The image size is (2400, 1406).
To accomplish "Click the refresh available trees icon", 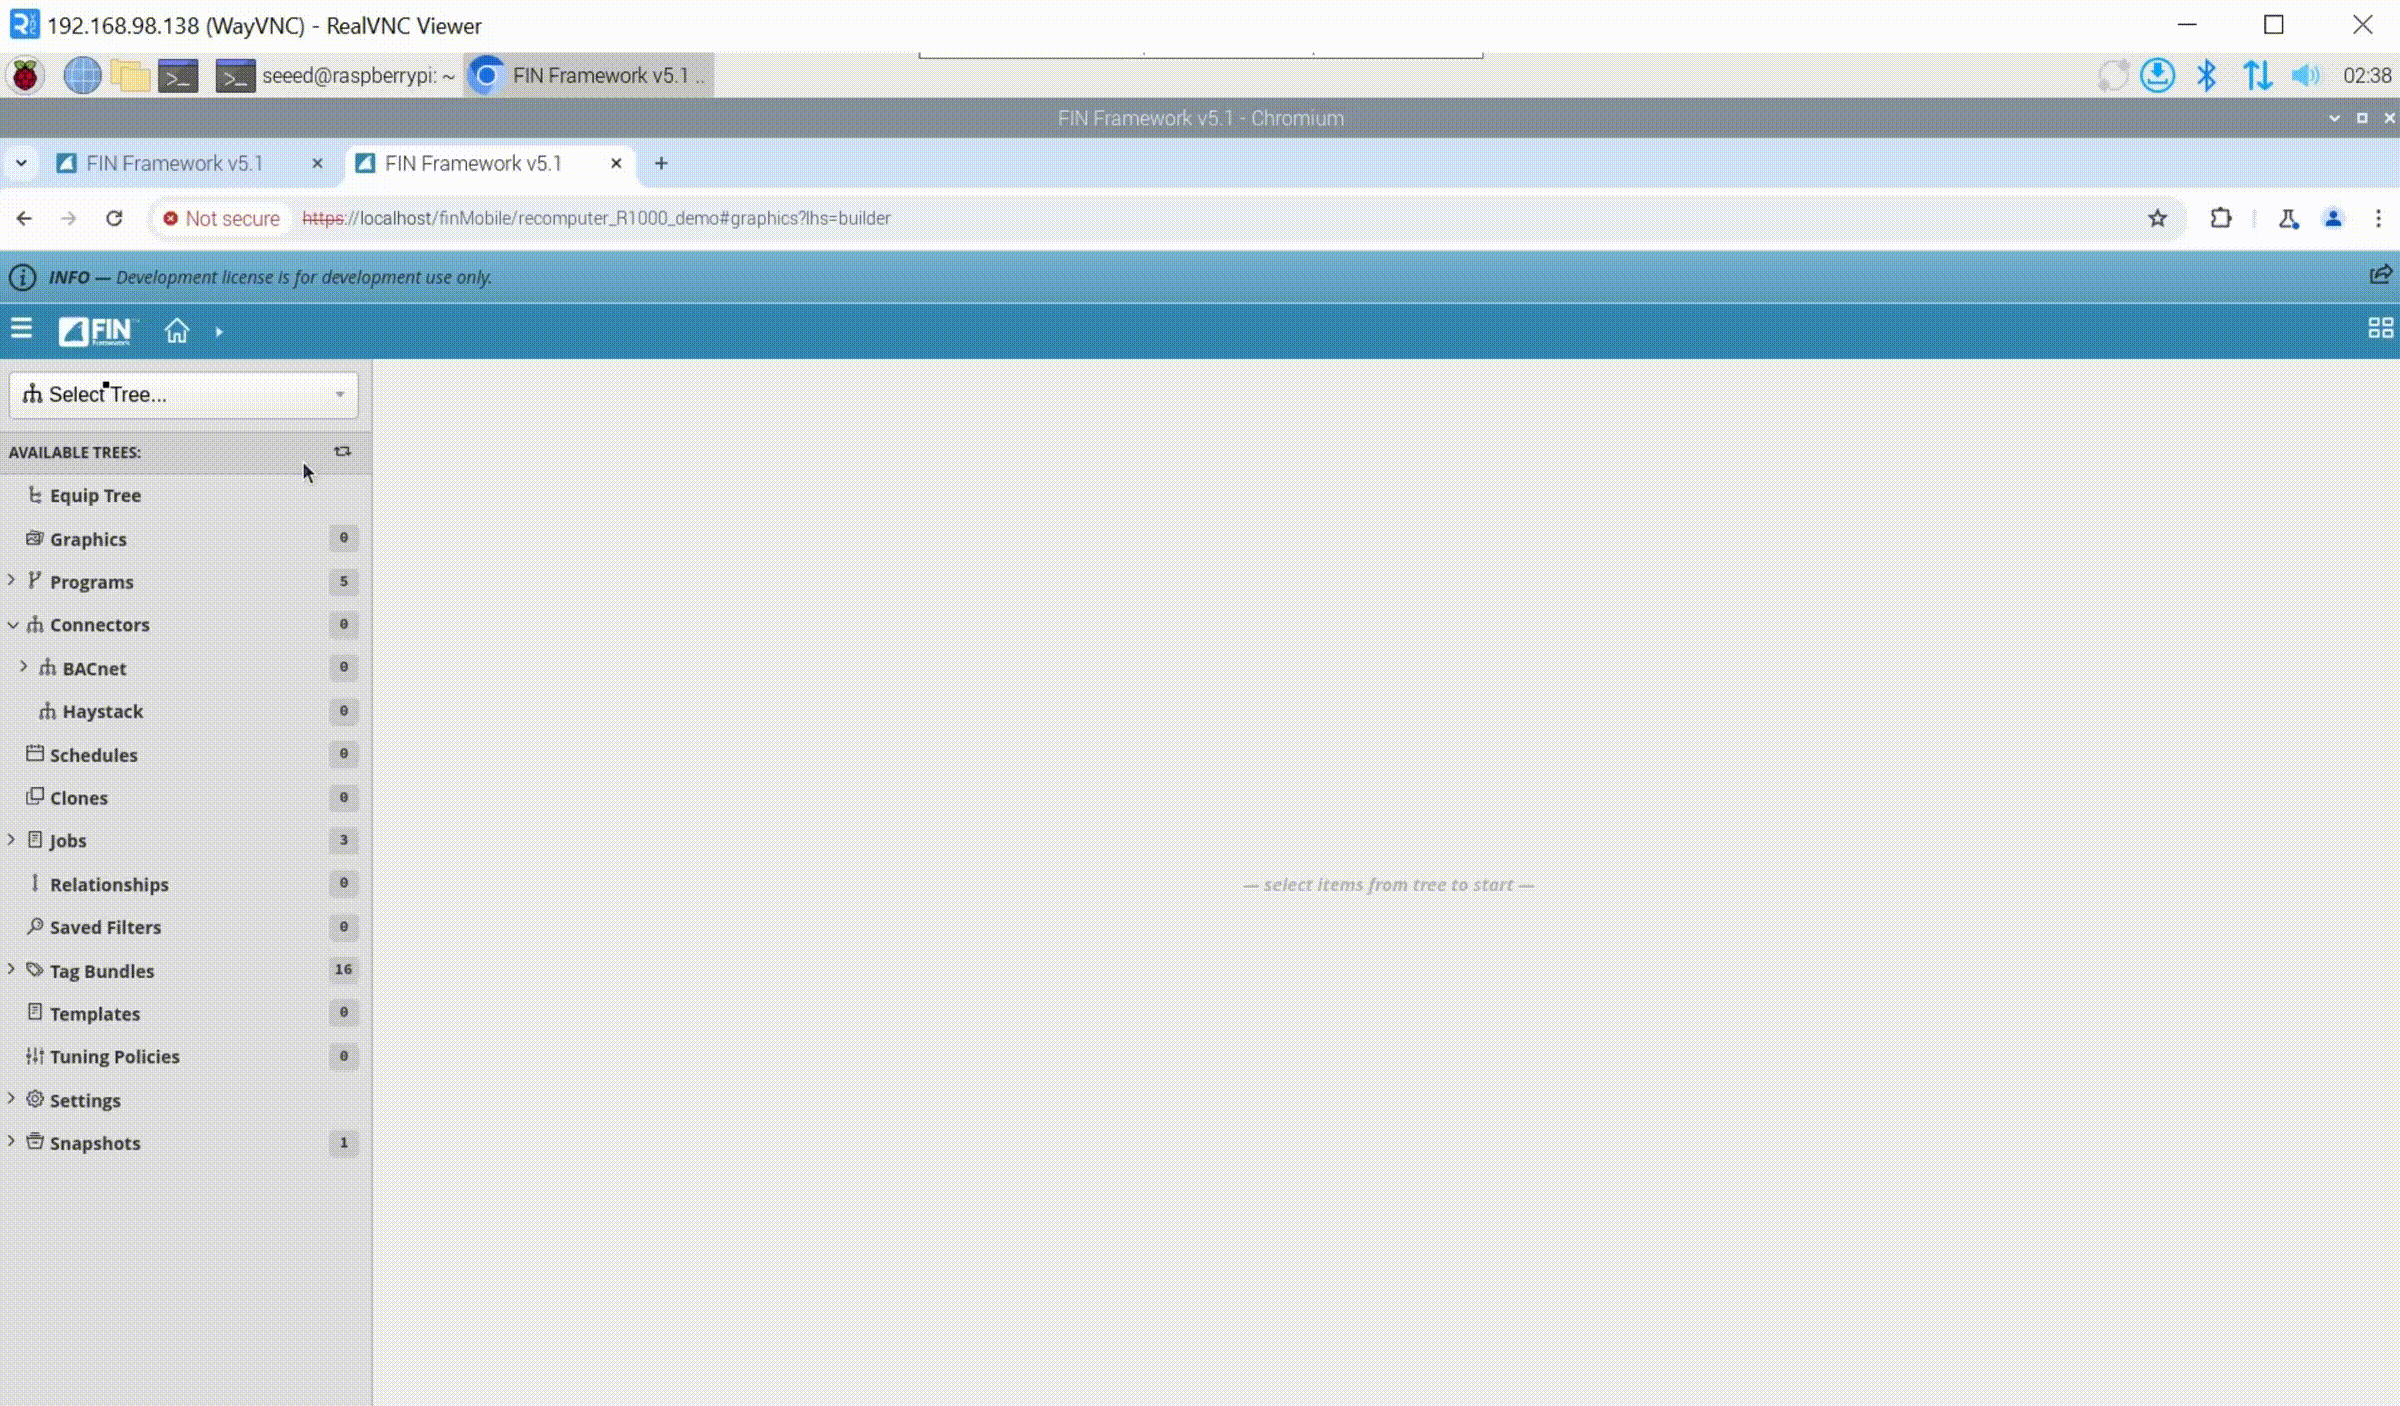I will [342, 452].
